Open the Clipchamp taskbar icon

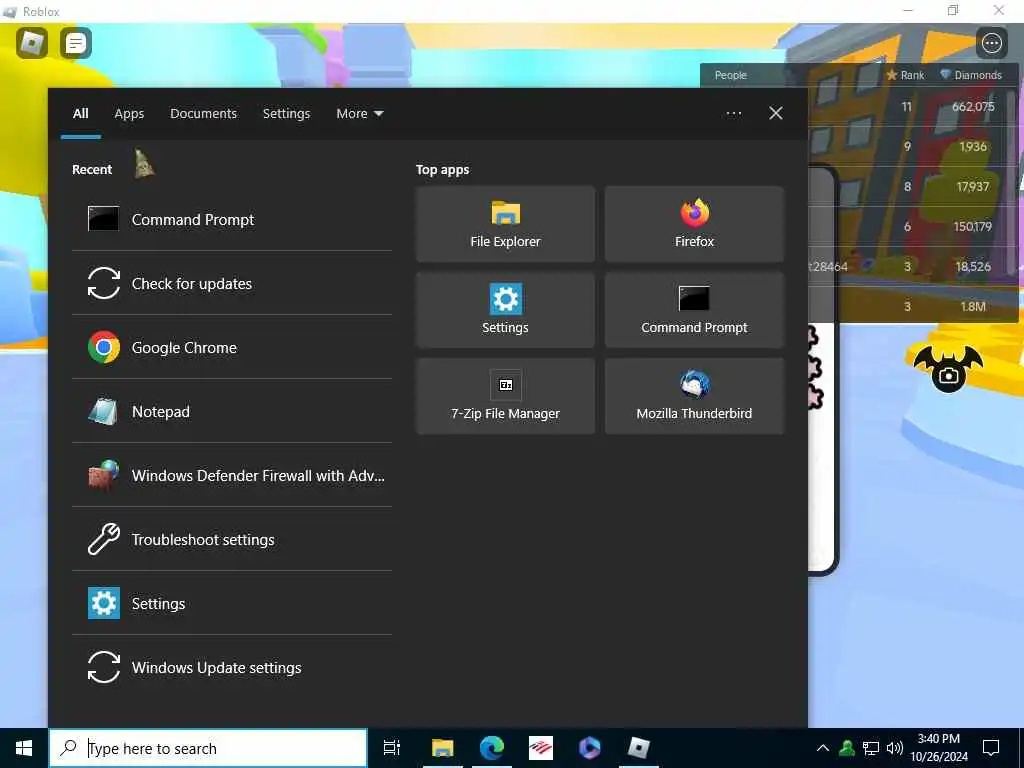pyautogui.click(x=590, y=748)
